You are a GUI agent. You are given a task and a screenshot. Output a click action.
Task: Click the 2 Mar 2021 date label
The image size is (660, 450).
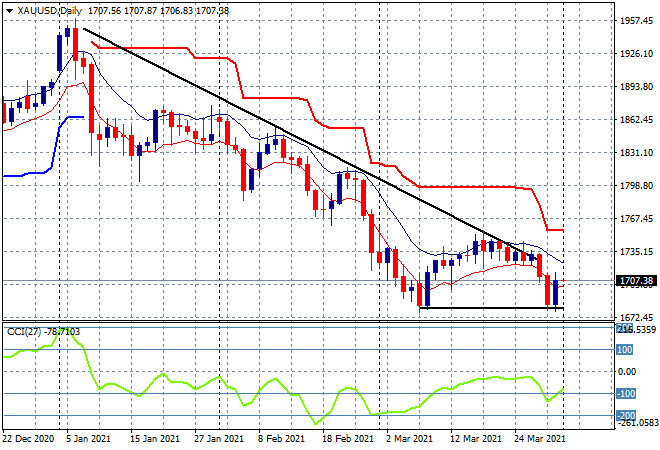coord(409,439)
